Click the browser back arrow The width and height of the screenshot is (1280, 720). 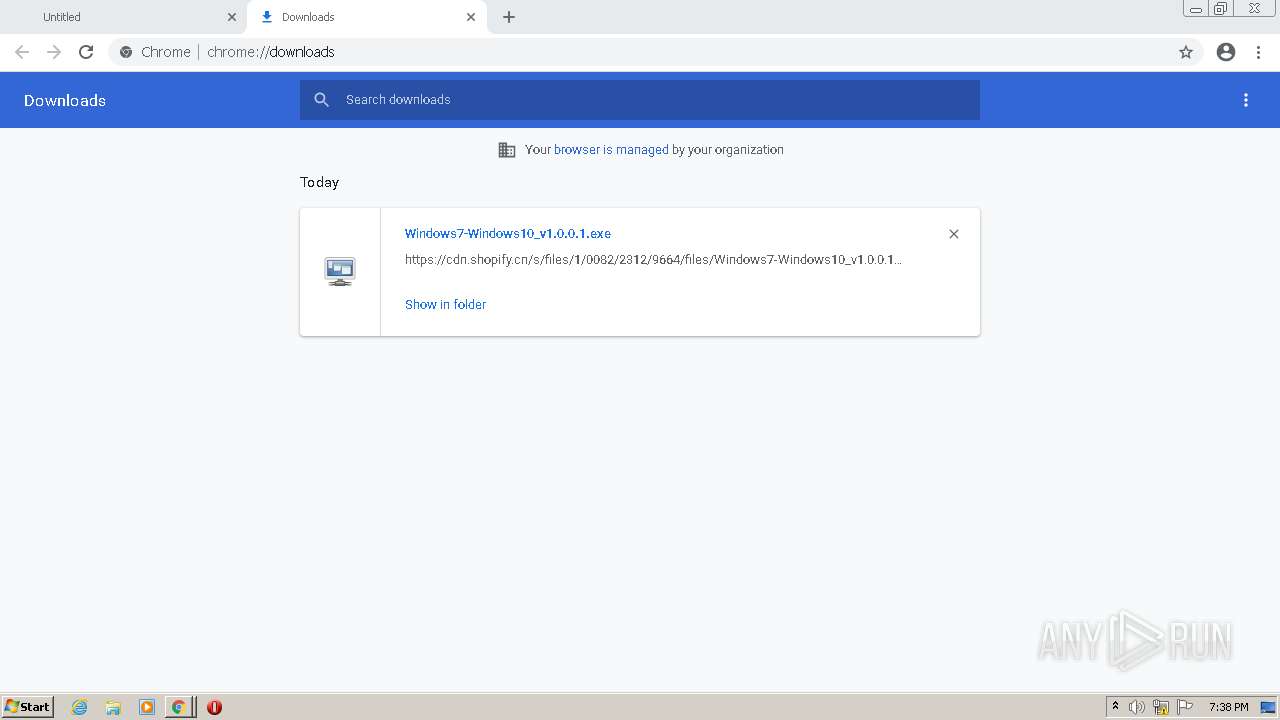22,52
